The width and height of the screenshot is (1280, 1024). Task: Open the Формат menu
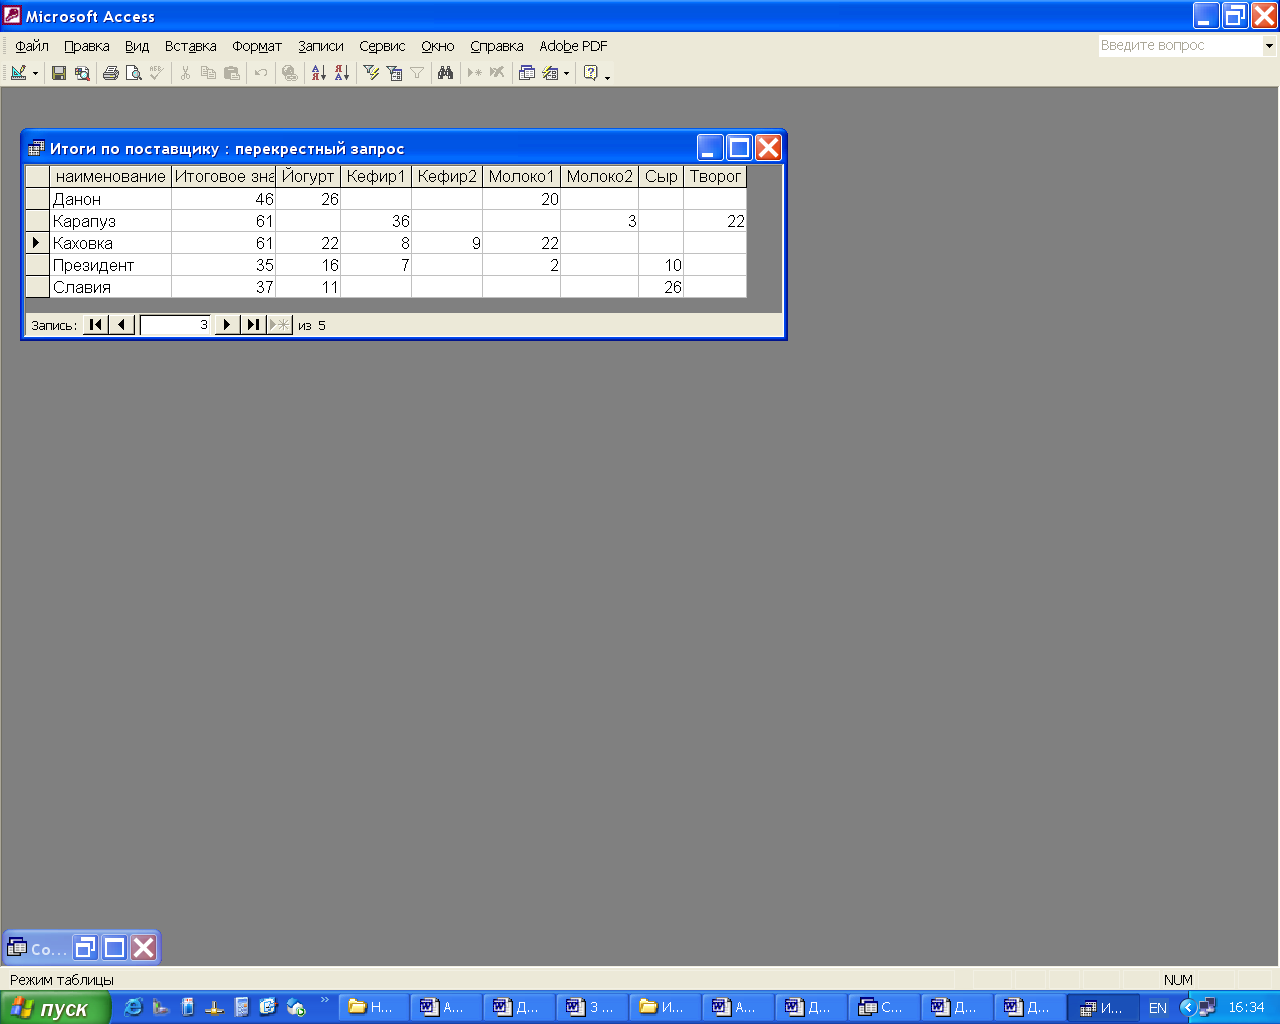[257, 46]
